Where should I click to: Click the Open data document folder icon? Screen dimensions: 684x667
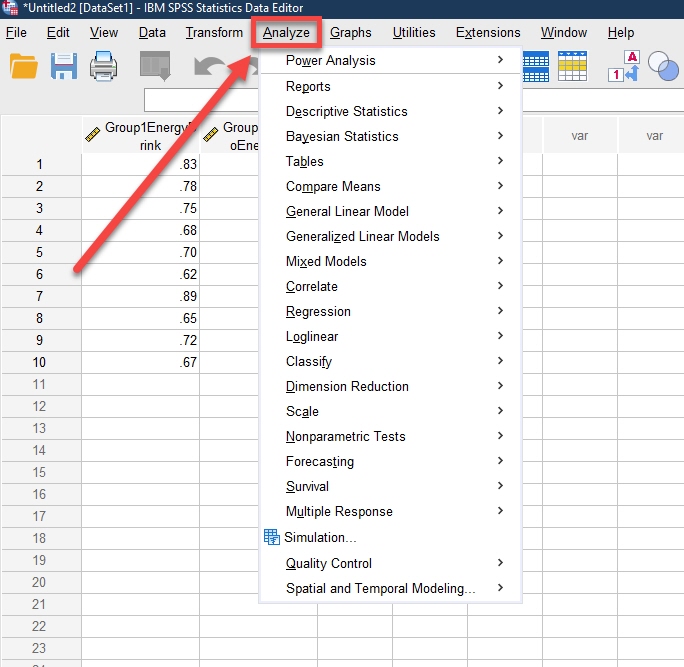click(x=24, y=66)
